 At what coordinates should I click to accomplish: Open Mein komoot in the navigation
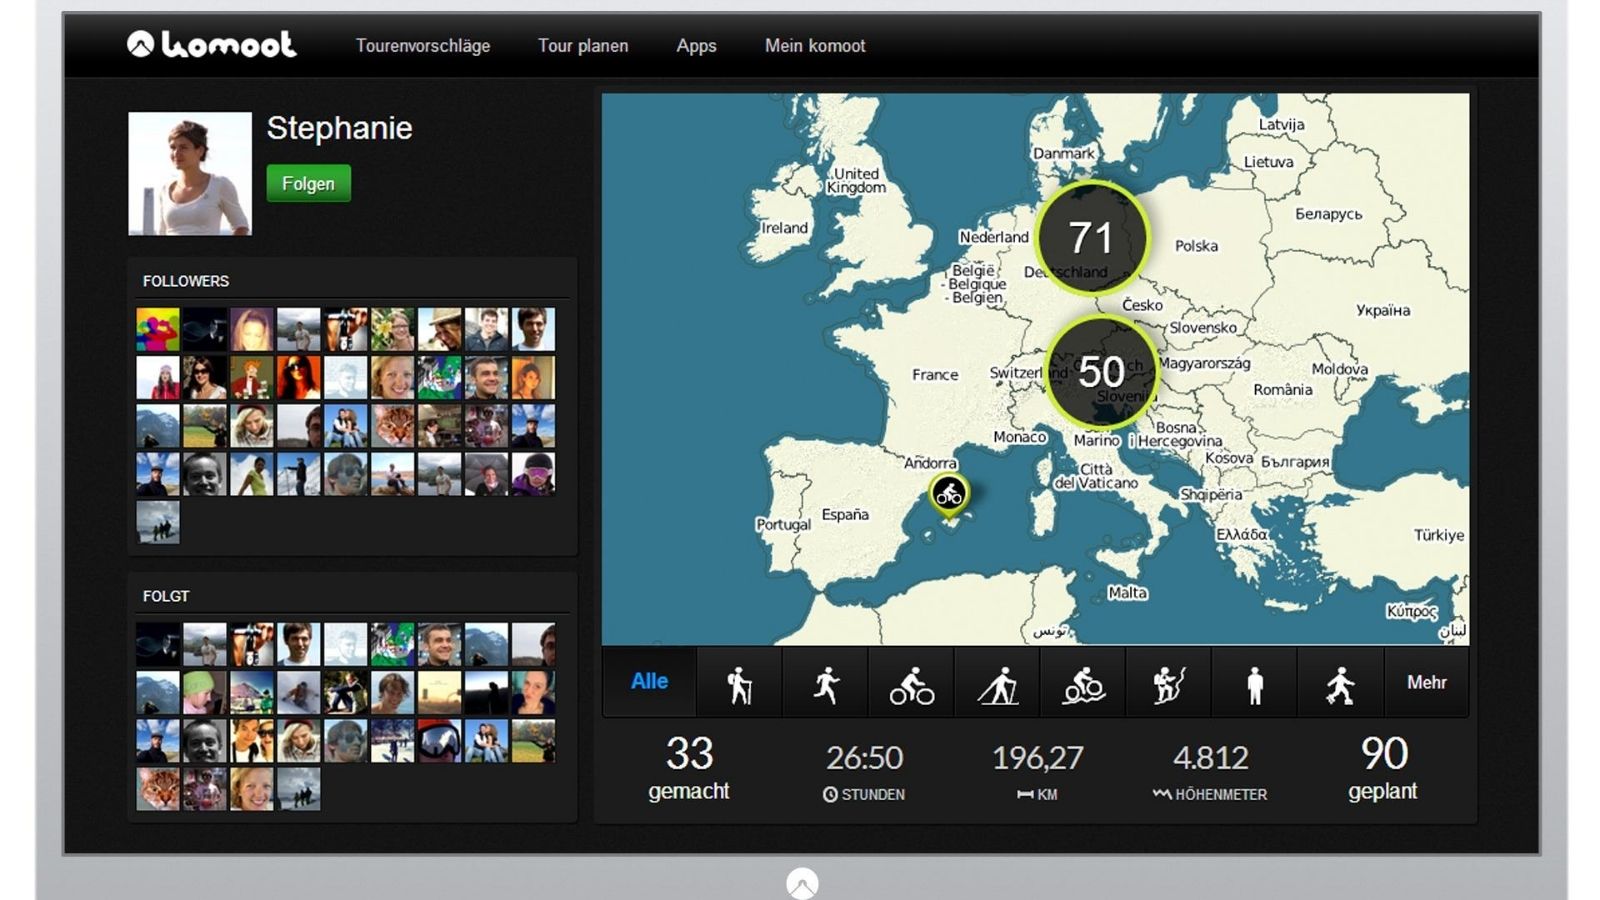pyautogui.click(x=815, y=45)
